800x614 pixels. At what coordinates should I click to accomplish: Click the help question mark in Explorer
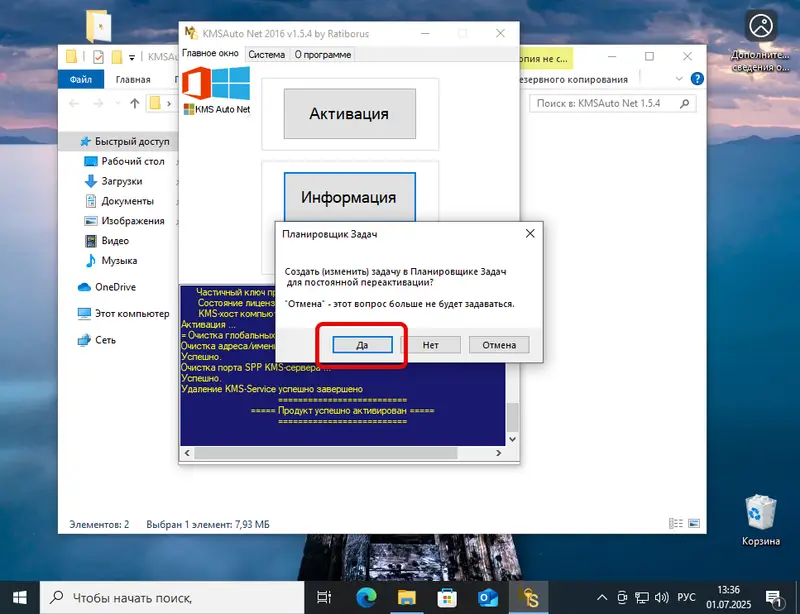tap(698, 79)
